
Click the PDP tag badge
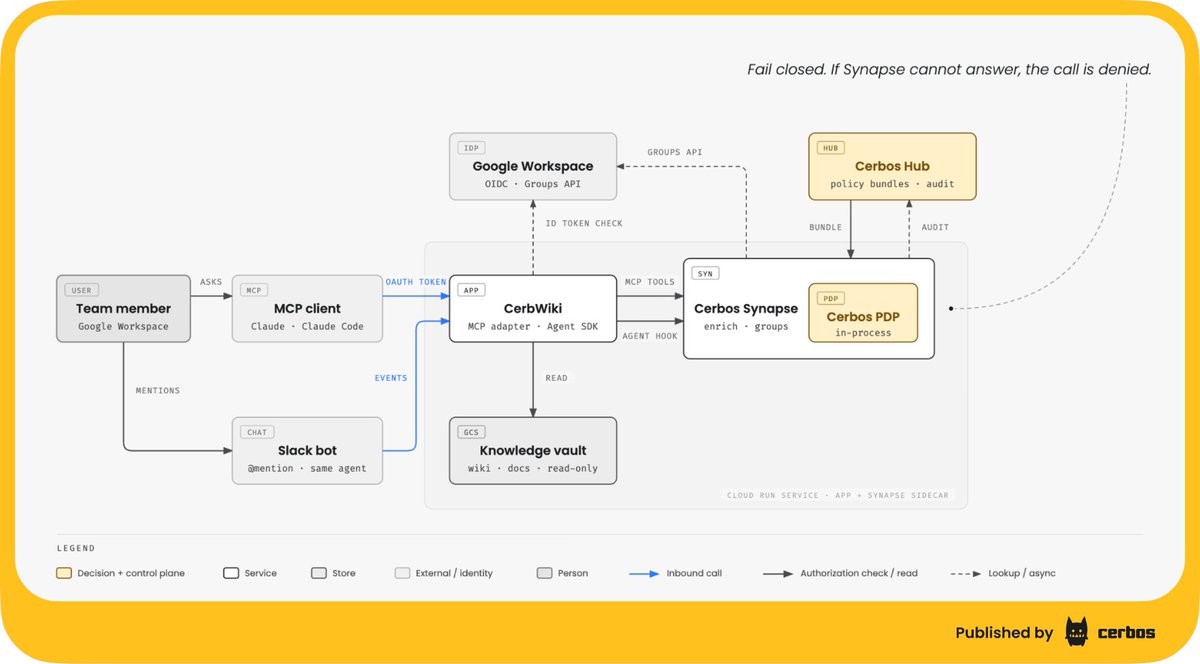point(830,298)
